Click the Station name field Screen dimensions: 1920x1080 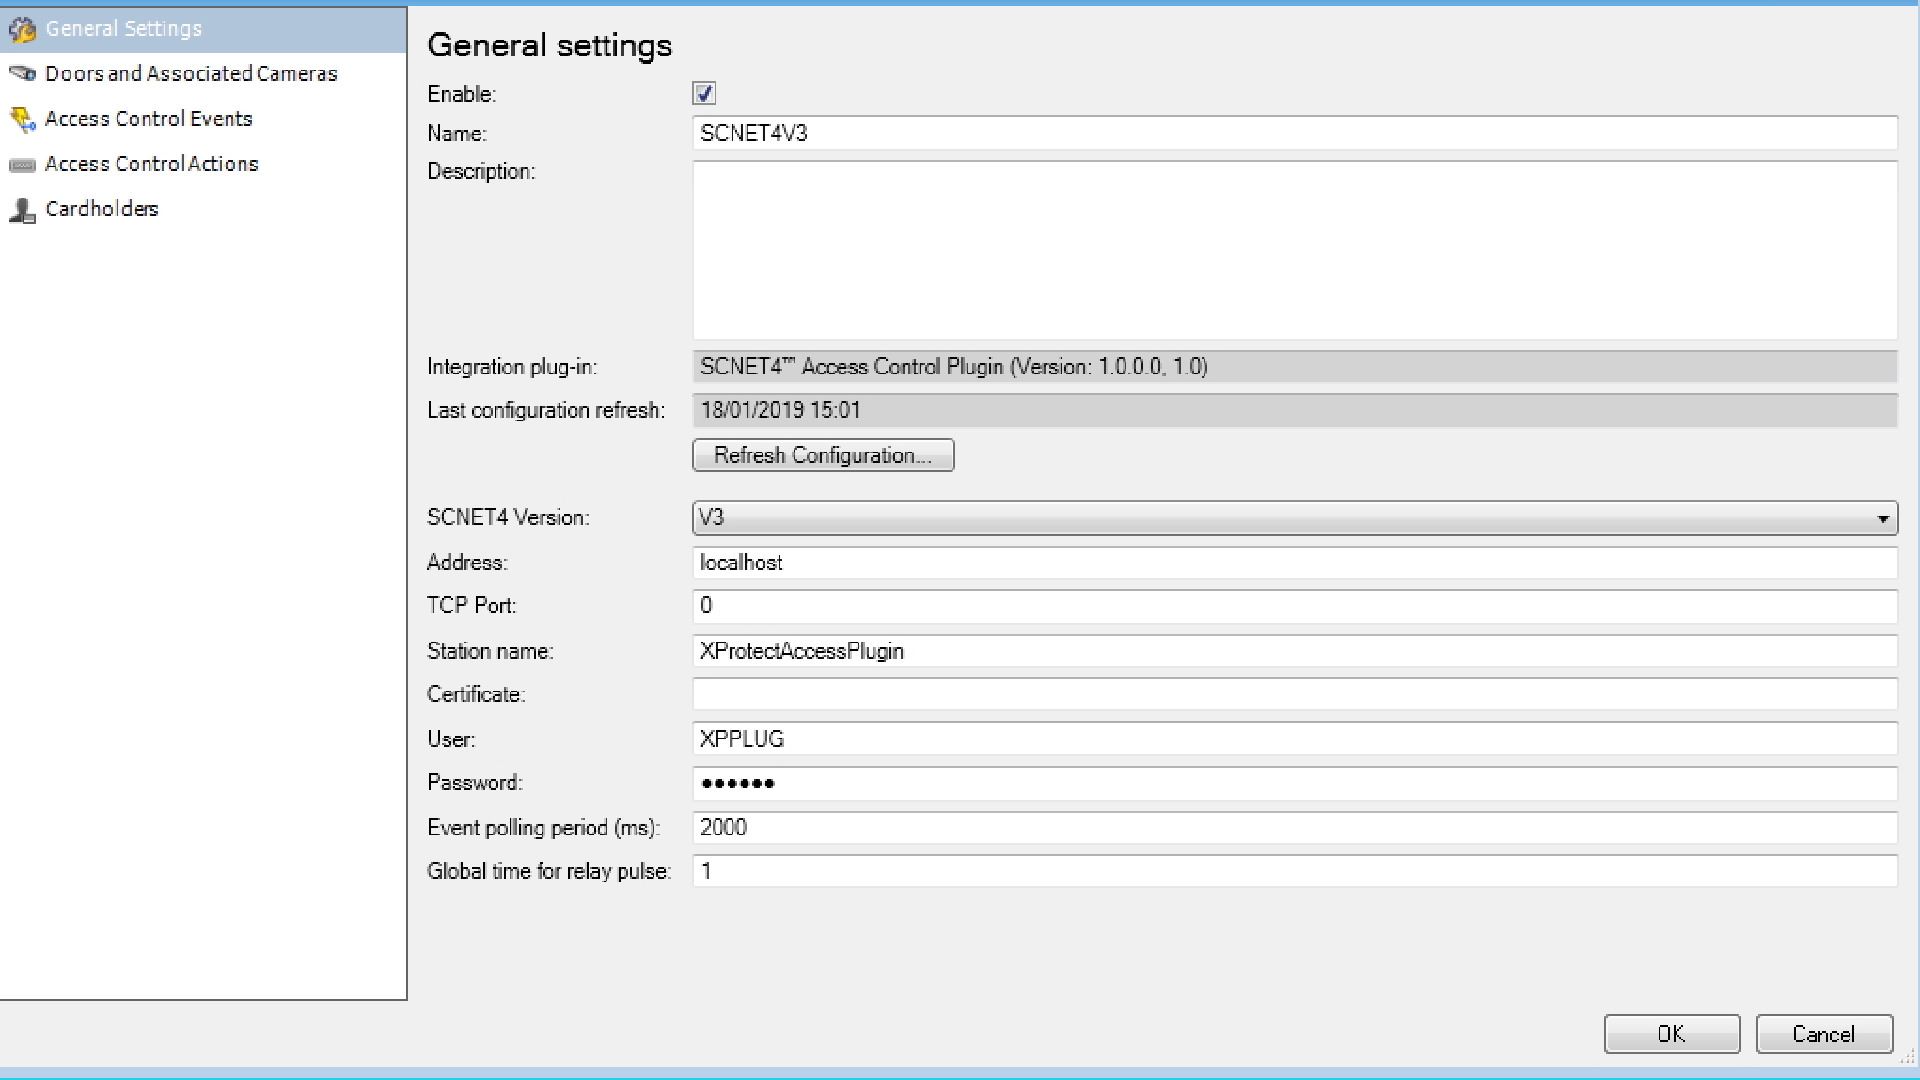pyautogui.click(x=1295, y=651)
